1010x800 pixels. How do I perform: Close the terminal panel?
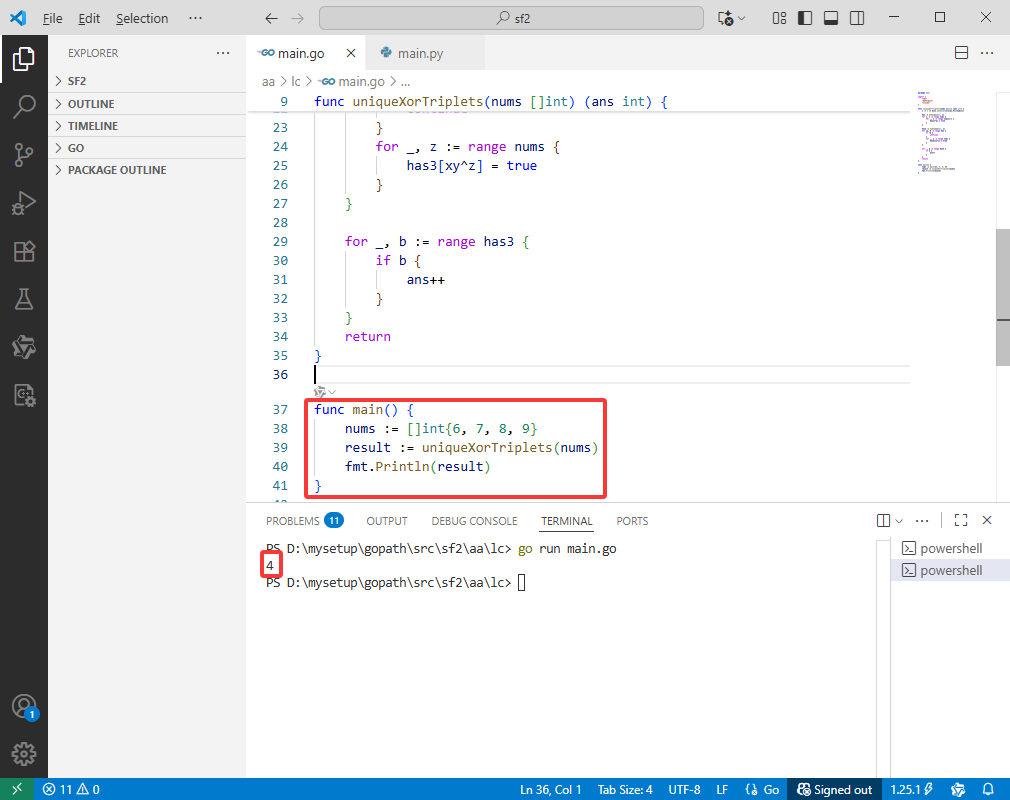(x=987, y=520)
